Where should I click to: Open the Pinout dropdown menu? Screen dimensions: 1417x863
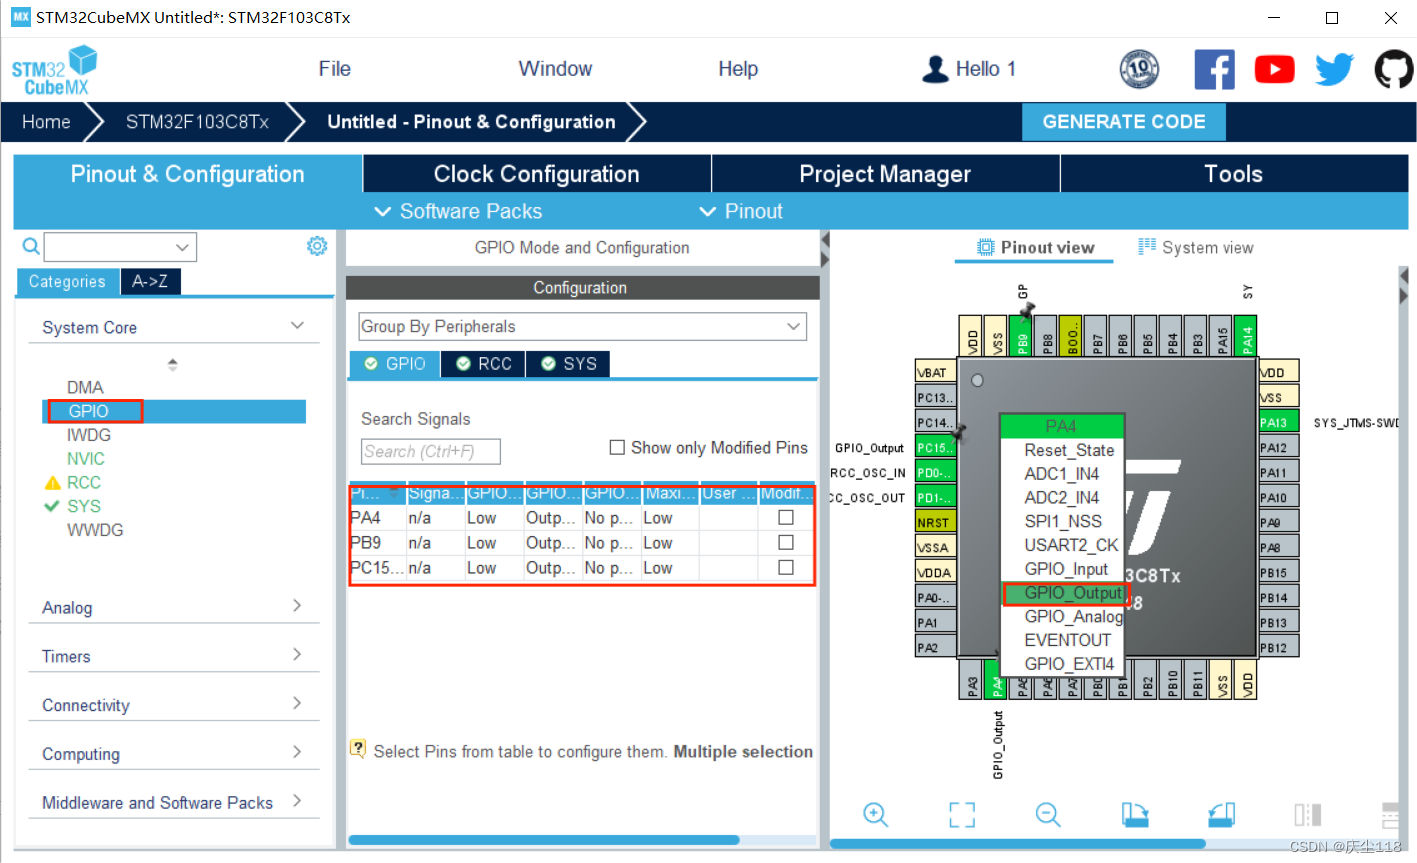(x=741, y=211)
